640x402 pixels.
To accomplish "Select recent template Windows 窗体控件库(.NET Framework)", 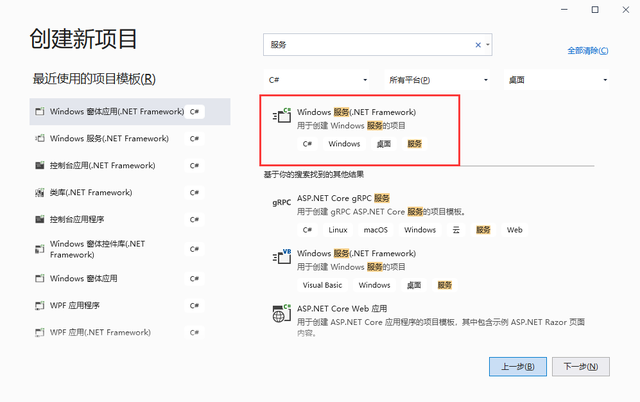I will pos(130,249).
